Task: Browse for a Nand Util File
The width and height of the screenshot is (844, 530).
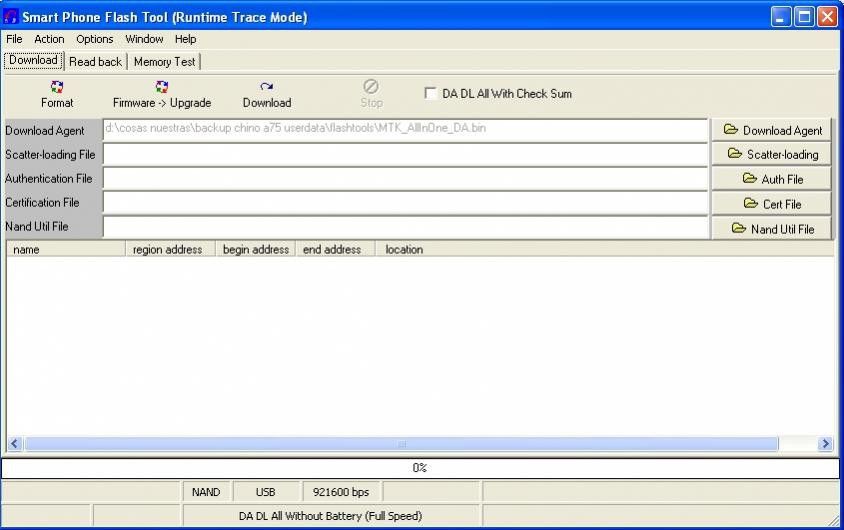Action: [x=772, y=229]
